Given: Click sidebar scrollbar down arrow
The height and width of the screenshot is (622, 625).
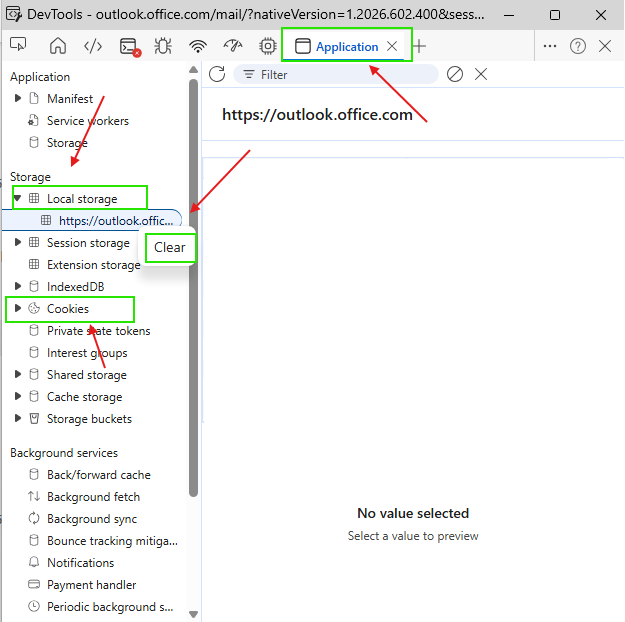Looking at the screenshot, I should pos(194,614).
